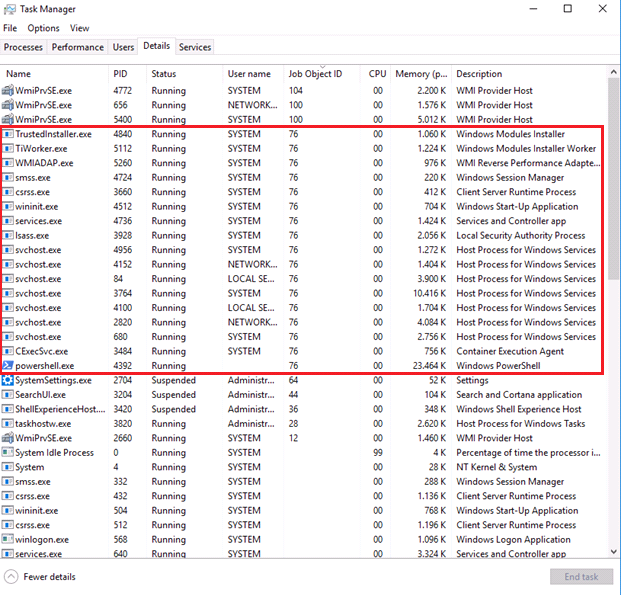Collapse view with Fewer details chevron
623x595 pixels.
[11, 577]
